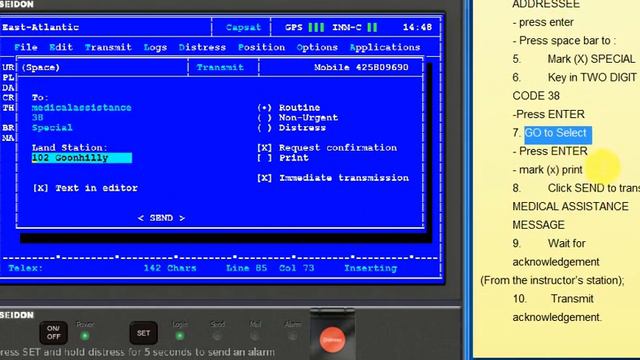
Task: Click the 38 special code entry
Action: click(38, 118)
